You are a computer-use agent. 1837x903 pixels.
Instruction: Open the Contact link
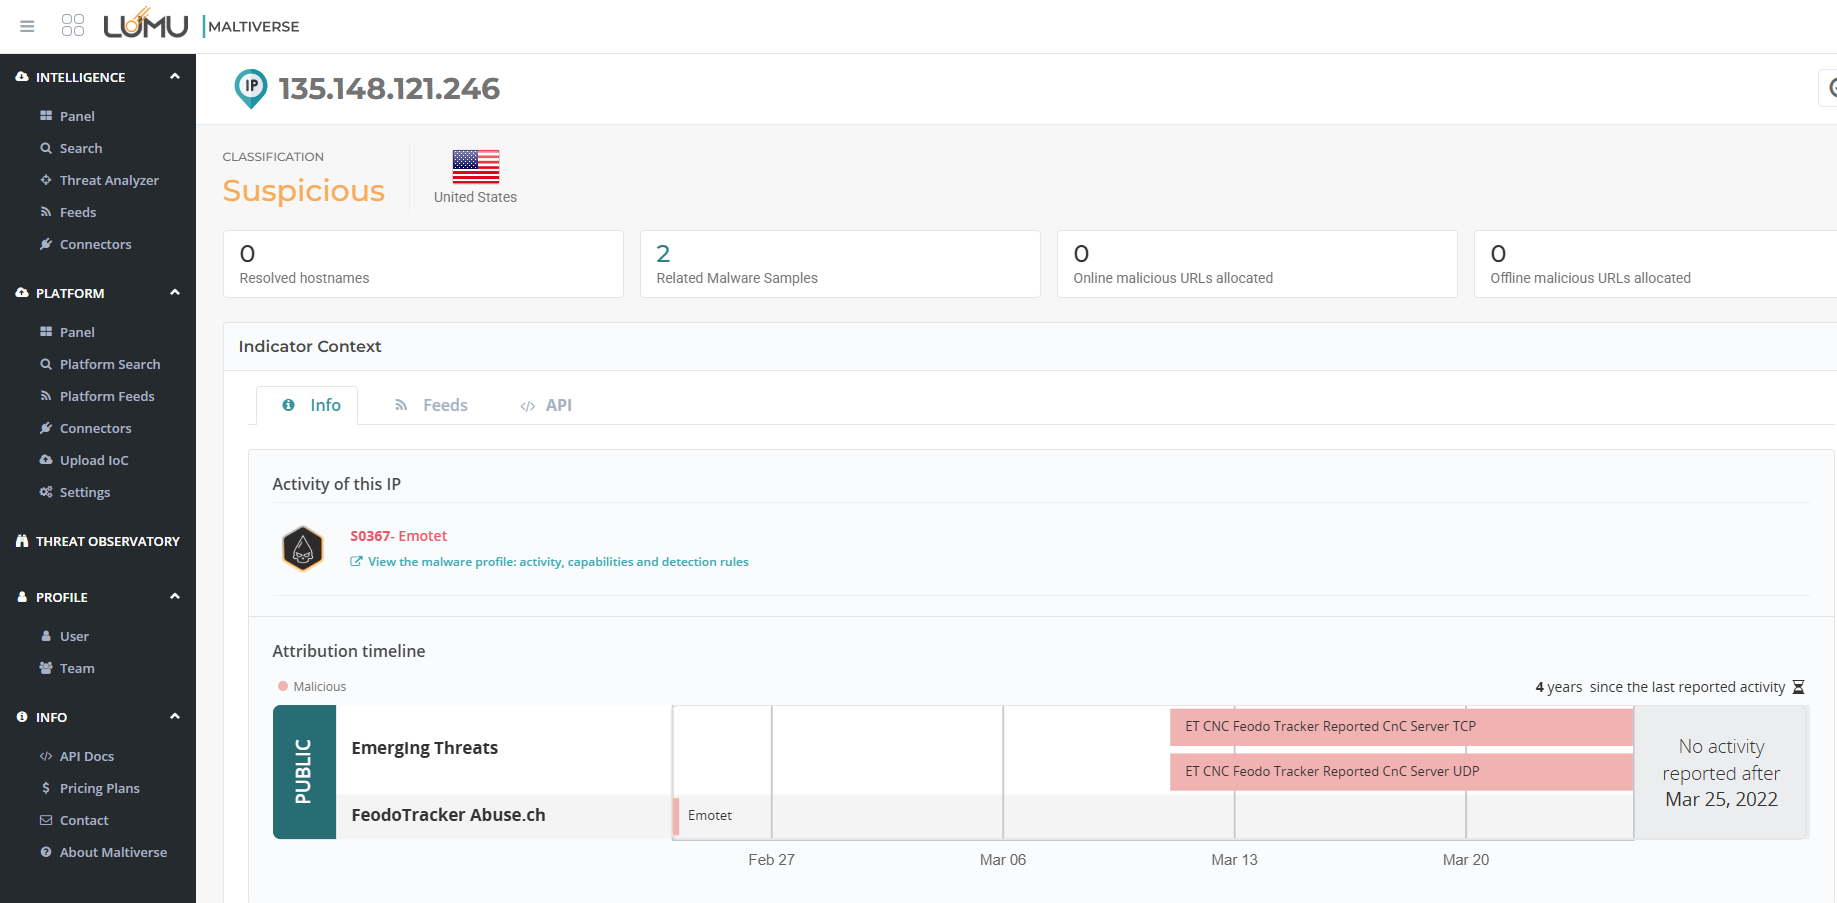(x=84, y=820)
